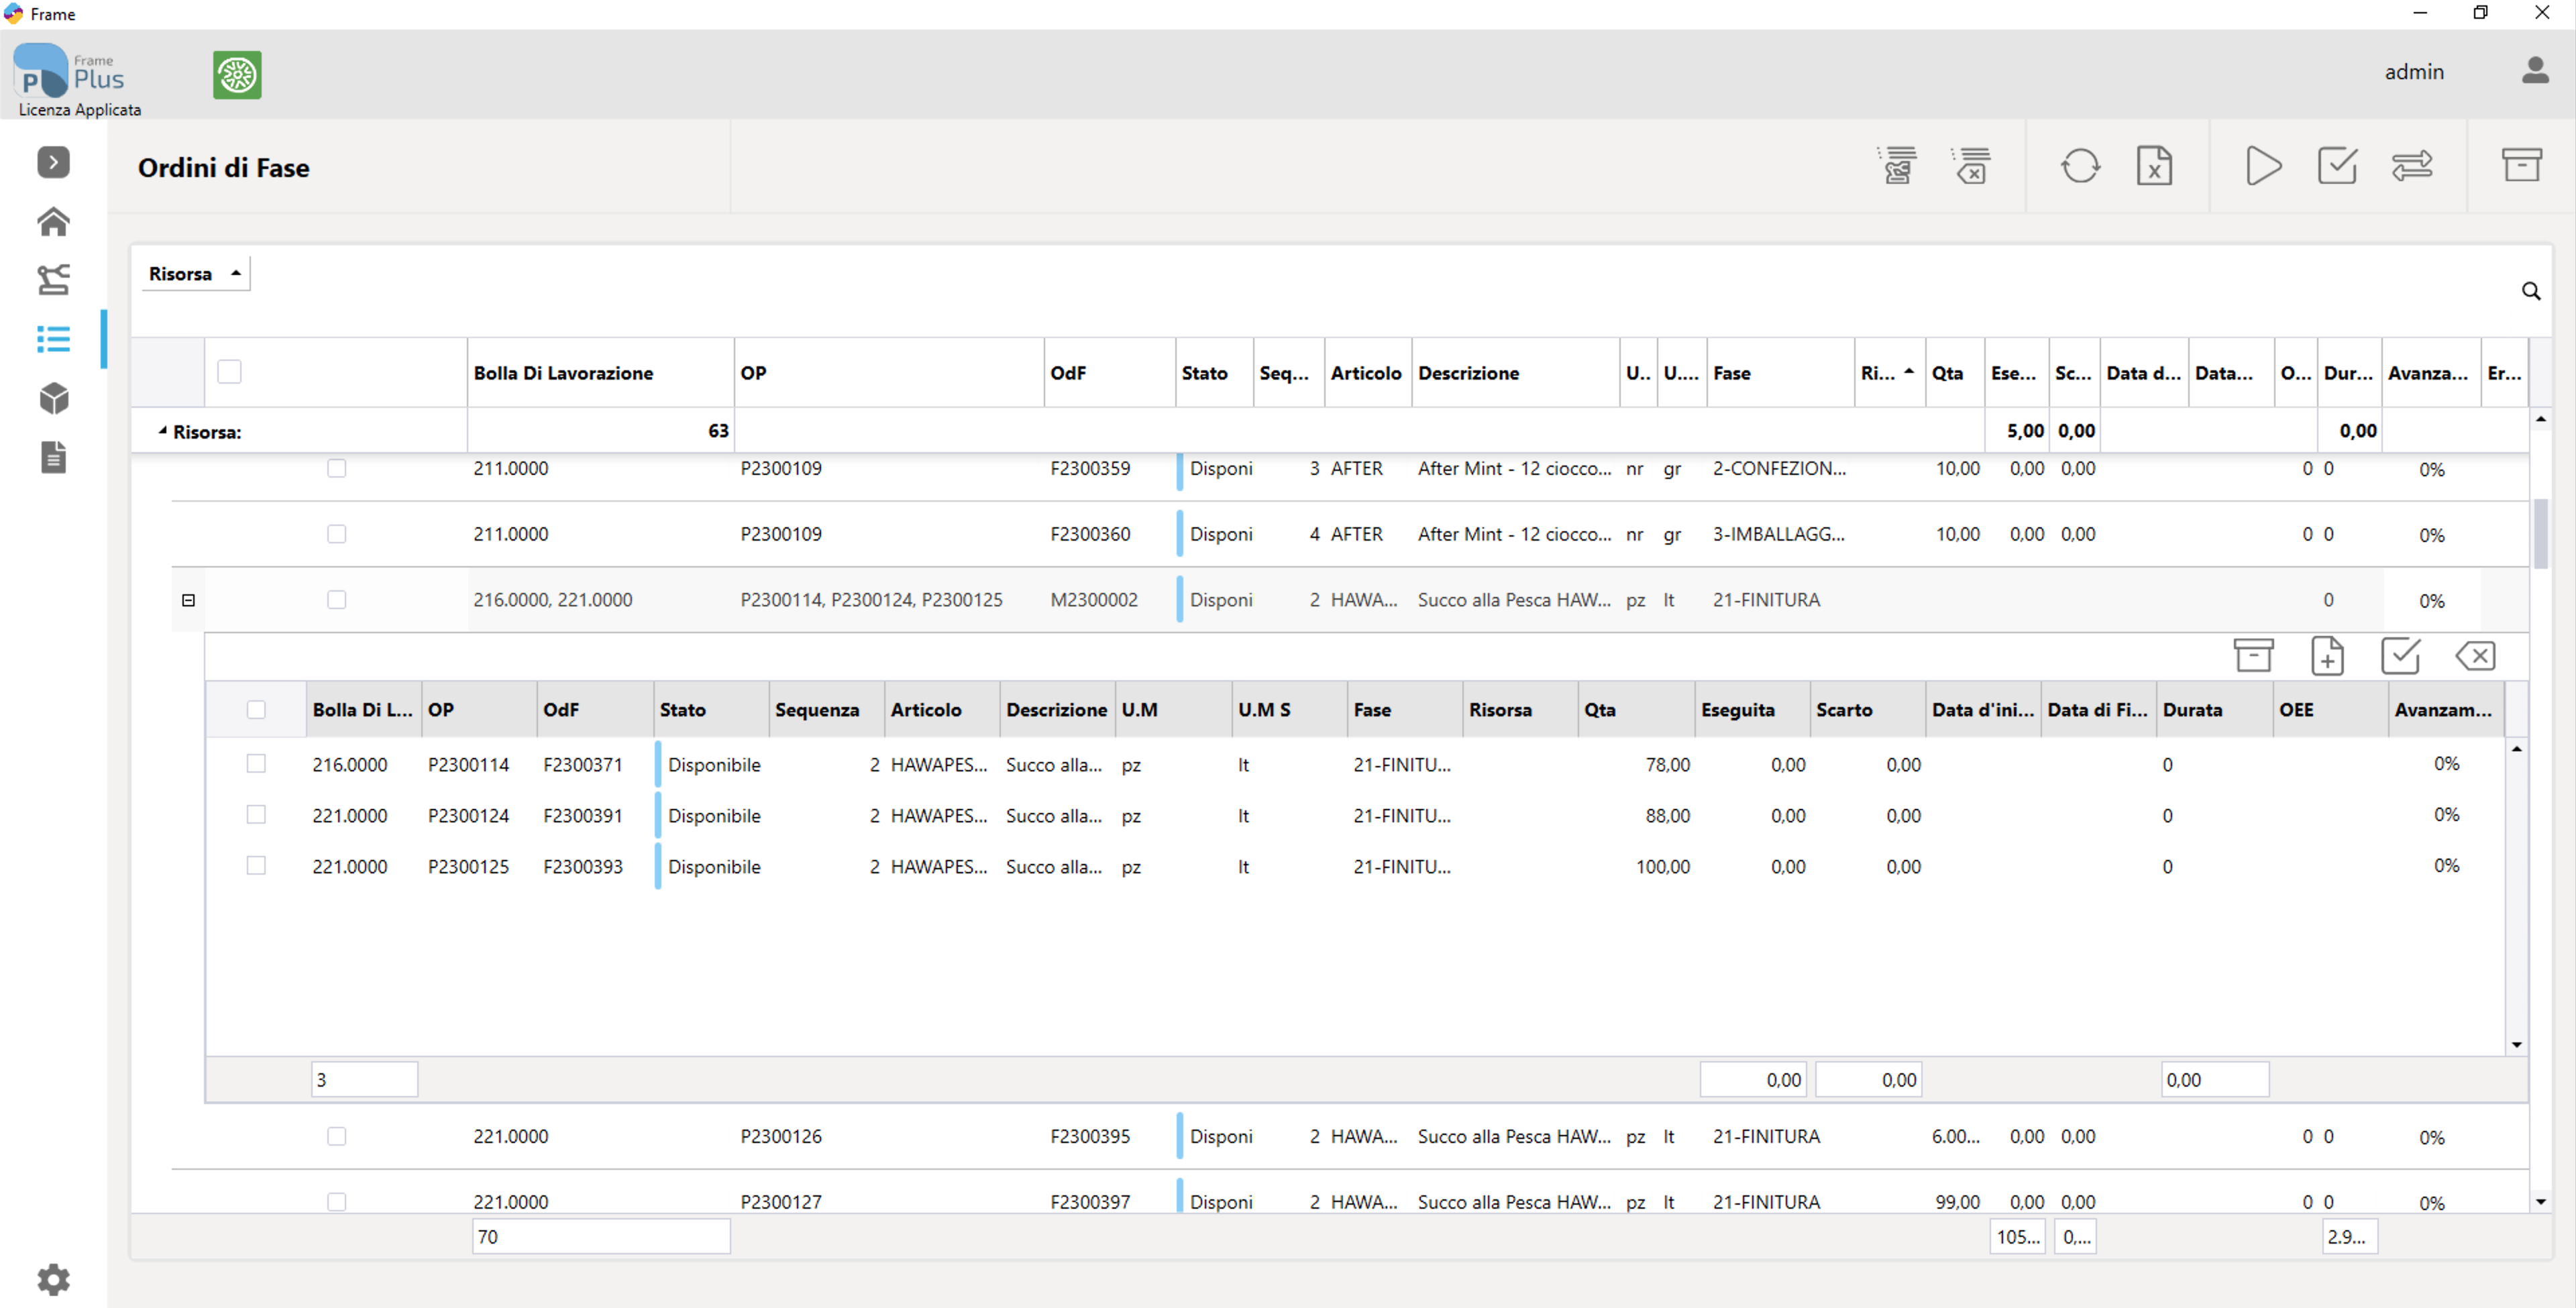This screenshot has height=1308, width=2576.
Task: Check row with OdF F2300360
Action: (336, 534)
